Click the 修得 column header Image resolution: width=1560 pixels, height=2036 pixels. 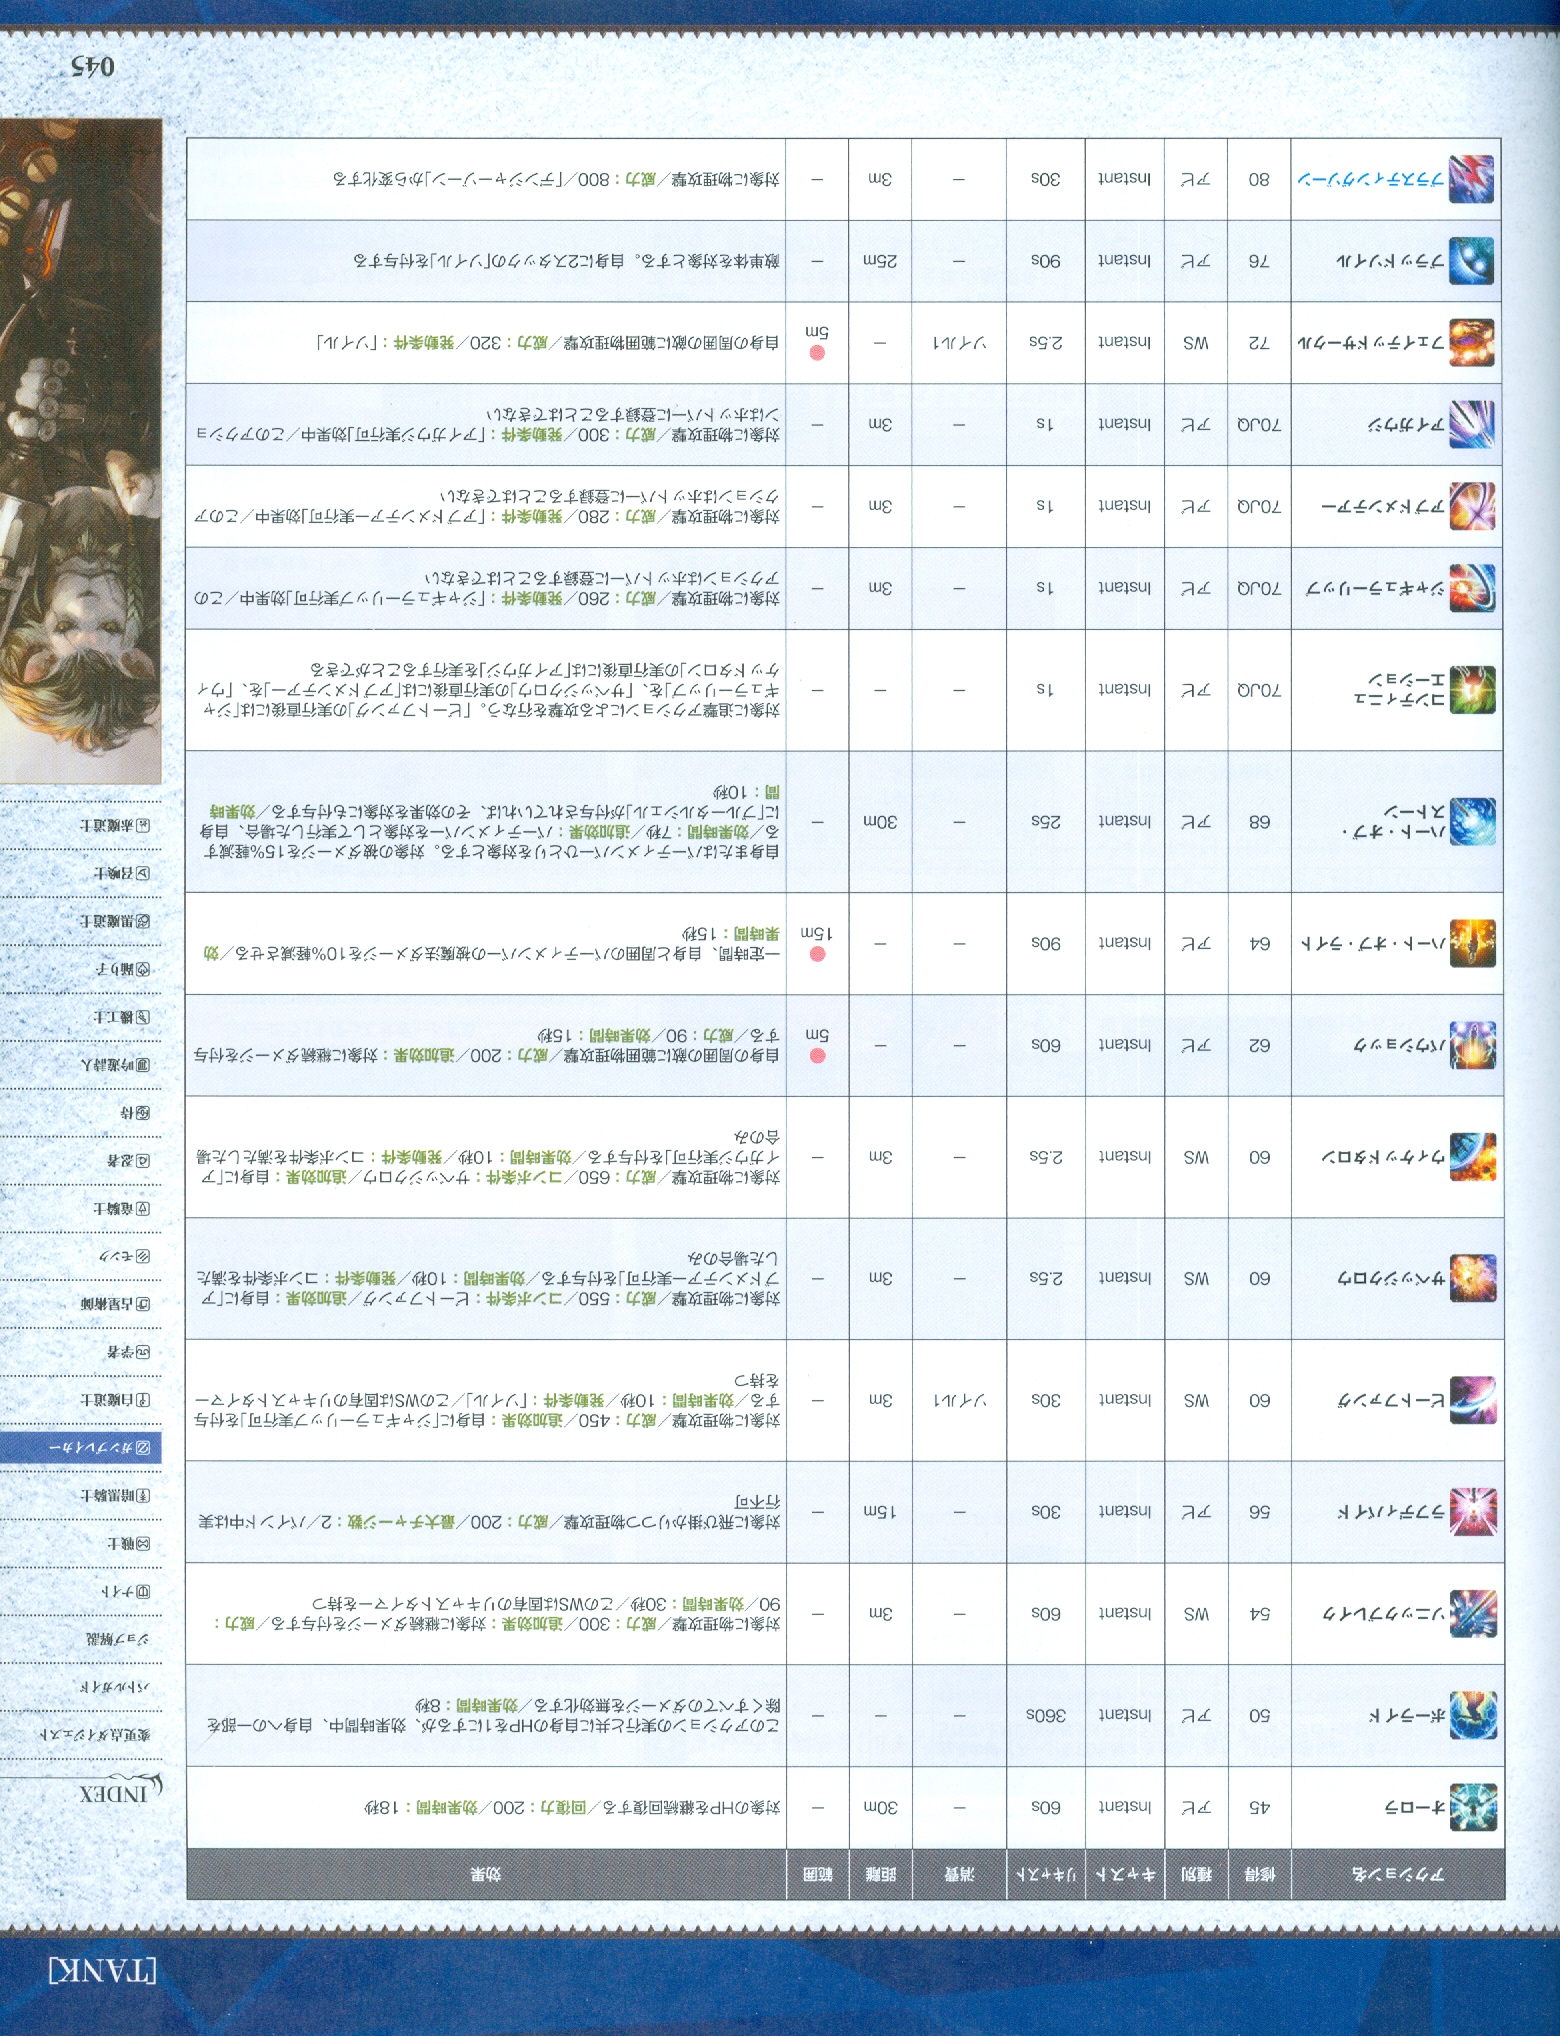coord(1259,1874)
